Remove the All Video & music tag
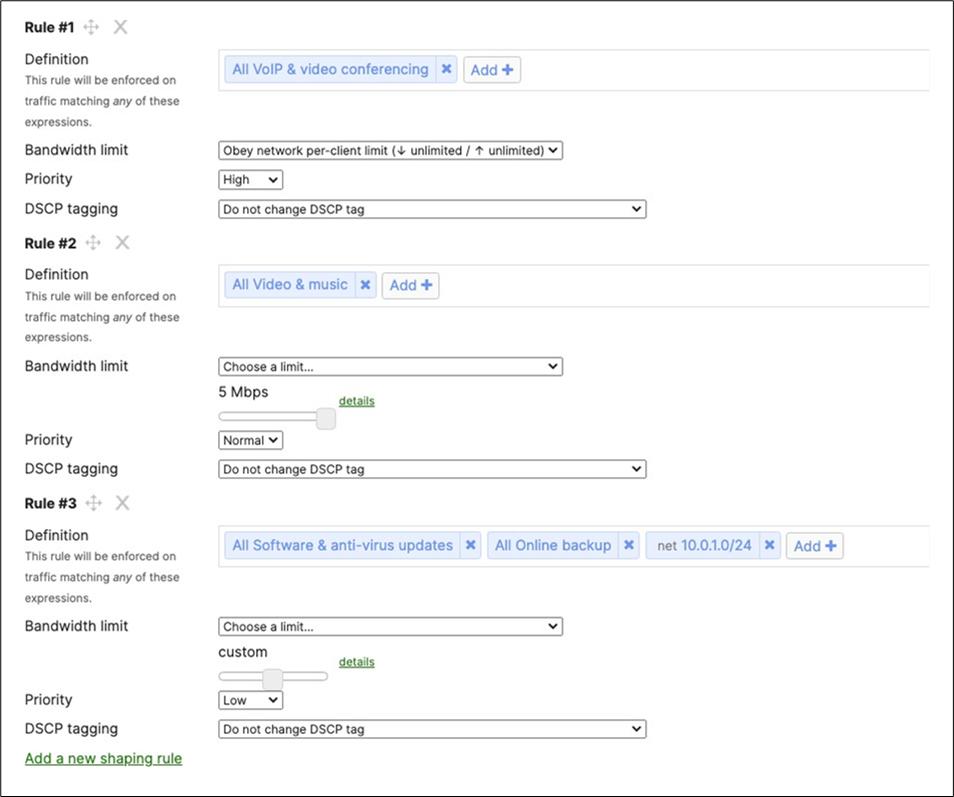 pos(366,285)
